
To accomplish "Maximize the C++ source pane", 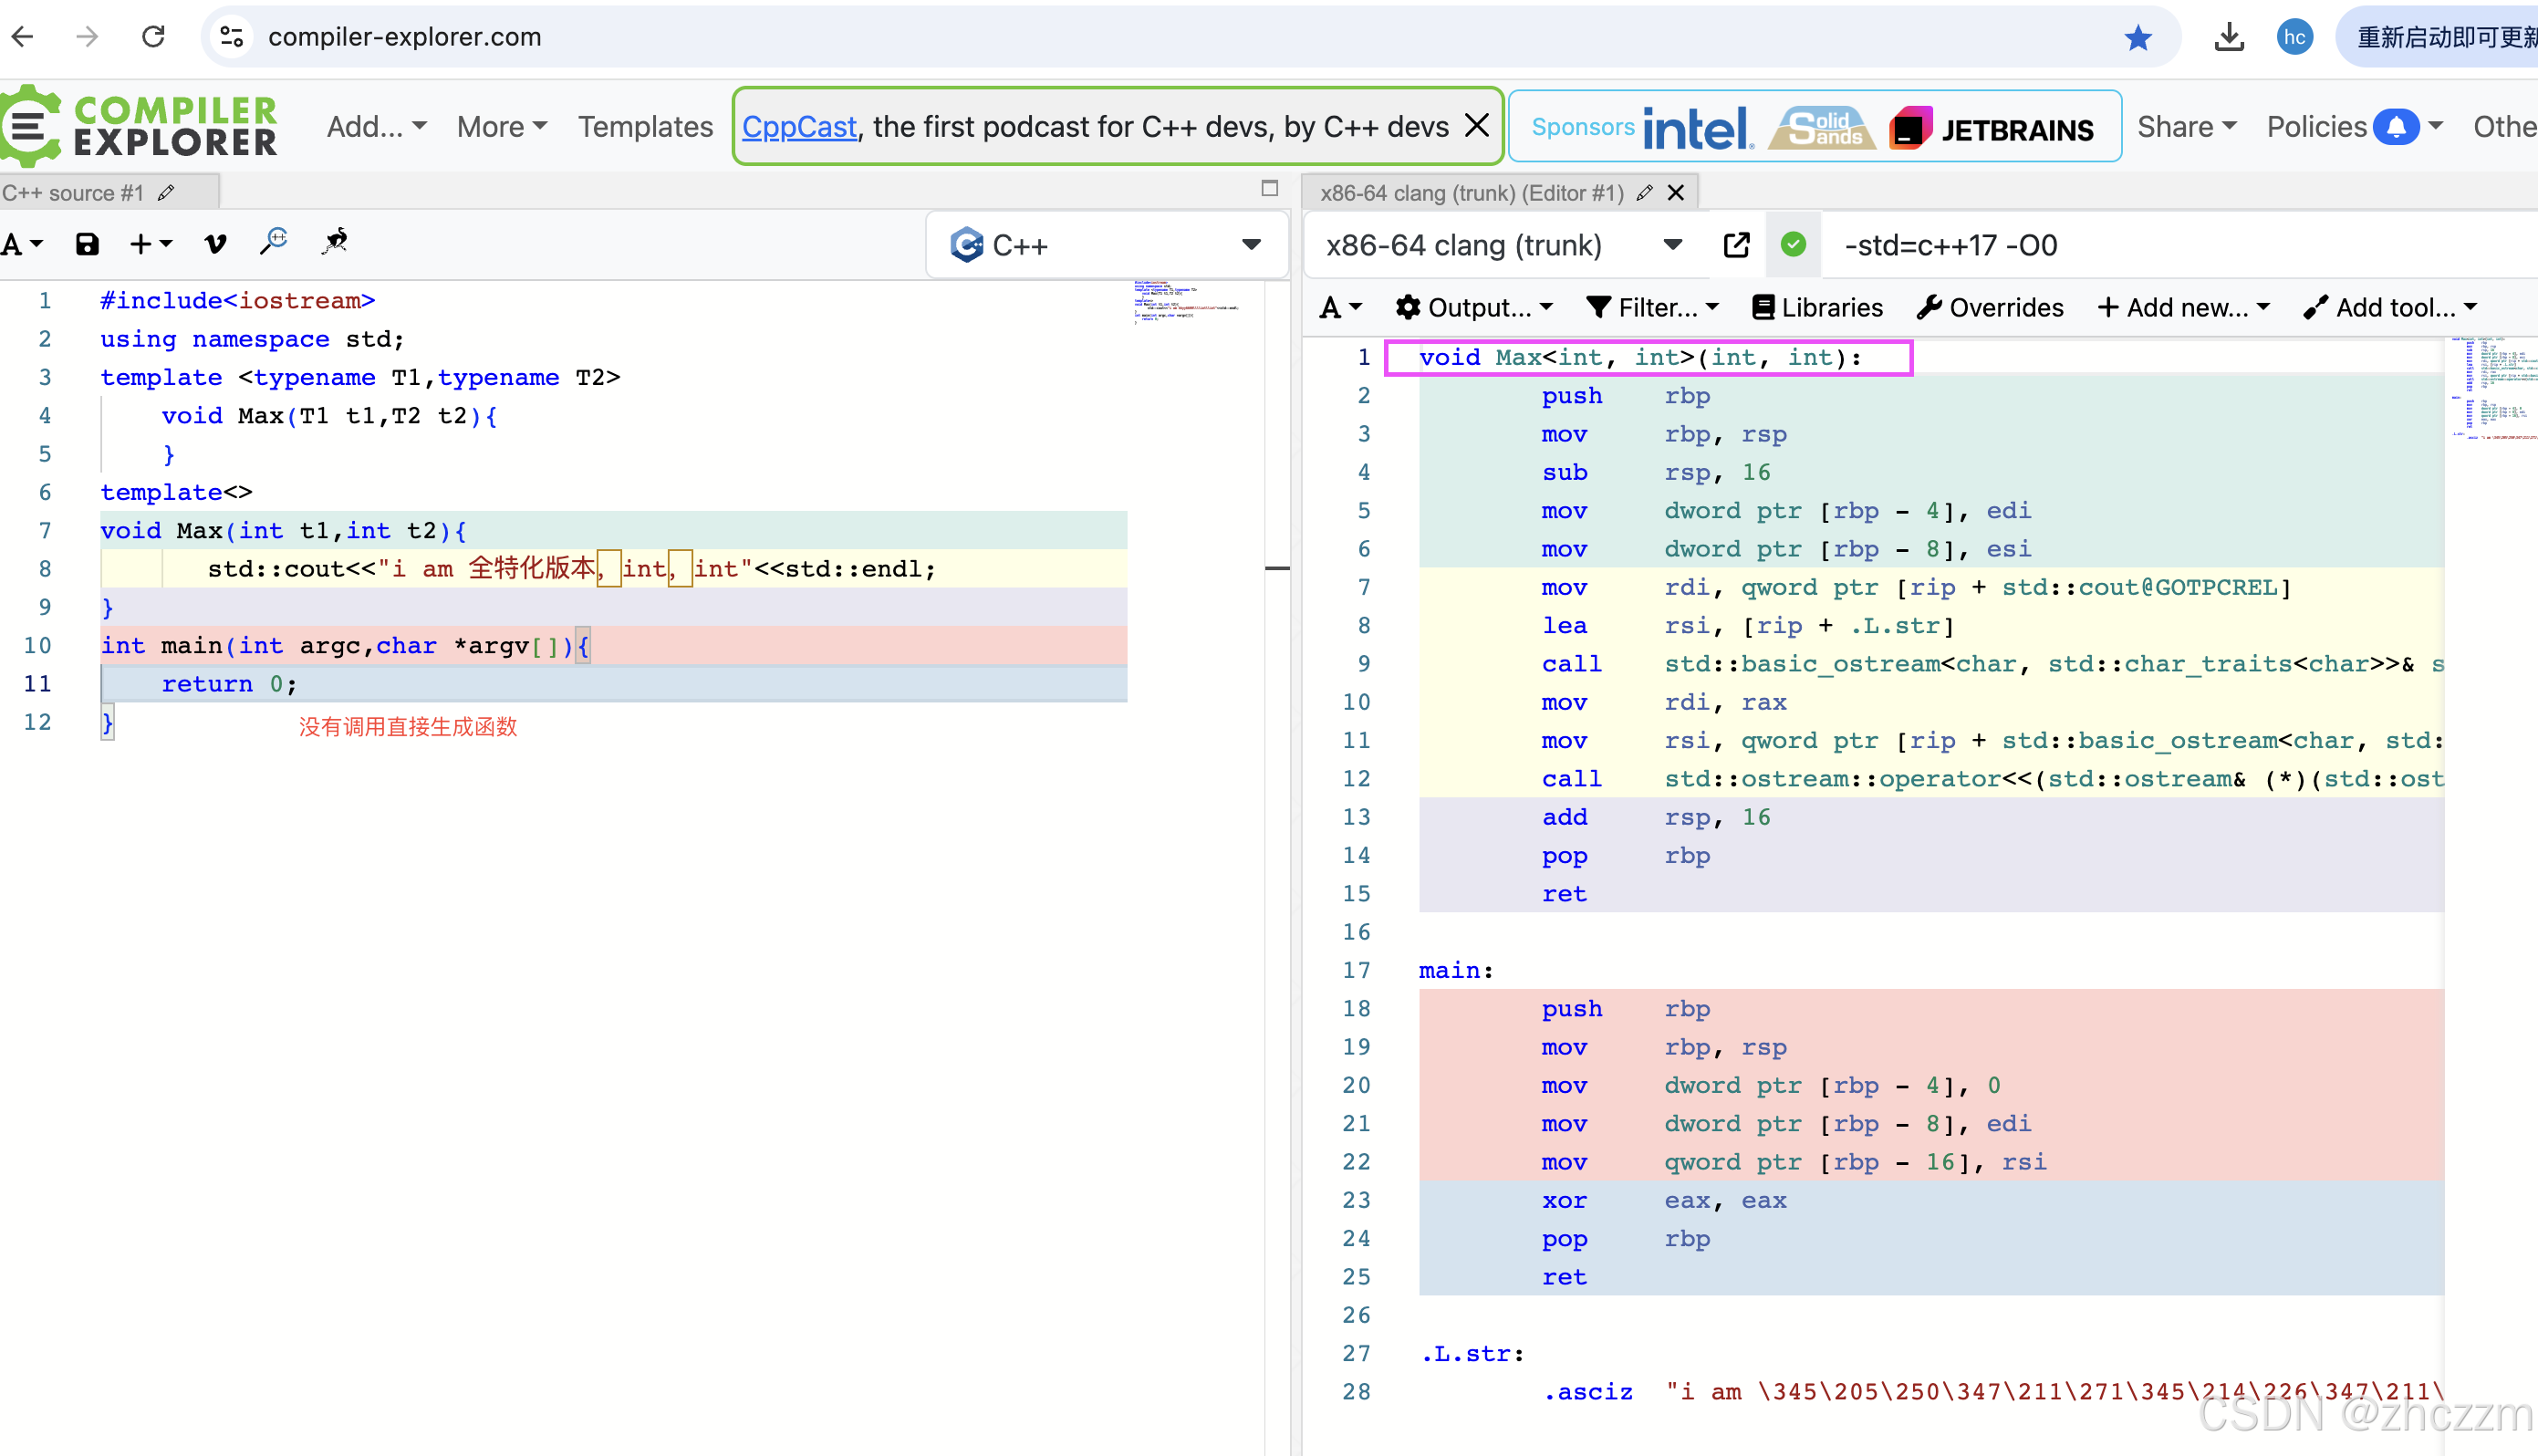I will pos(1270,188).
